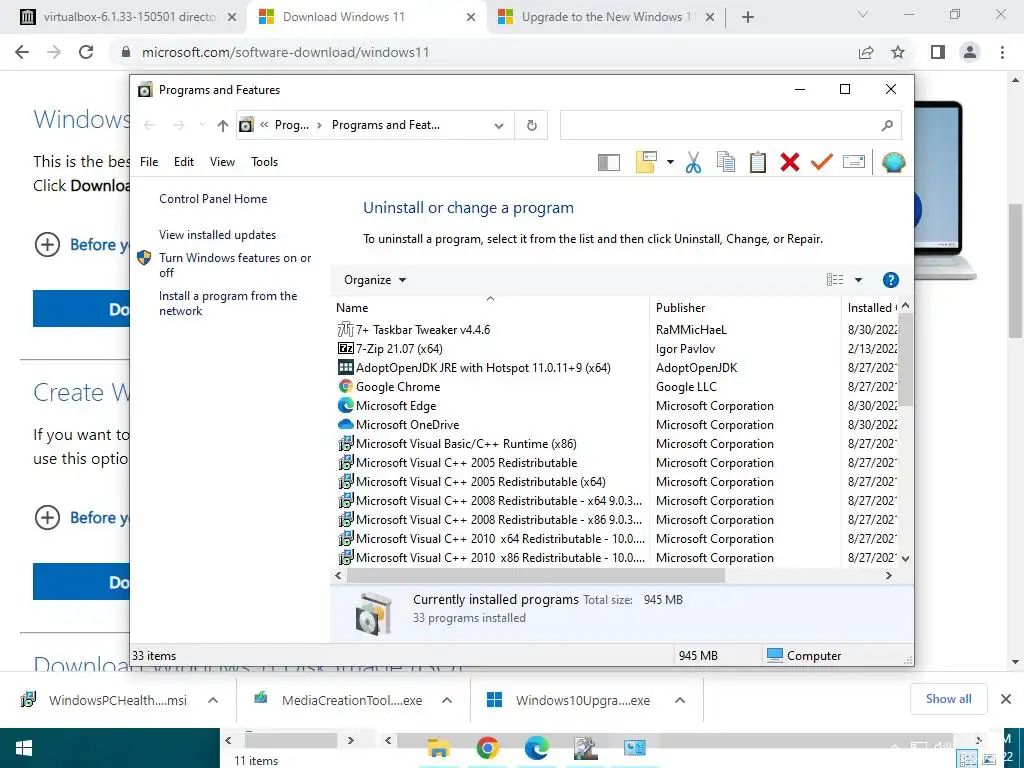Select Microsoft OneDrive in programs list
The width and height of the screenshot is (1024, 768).
click(398, 424)
